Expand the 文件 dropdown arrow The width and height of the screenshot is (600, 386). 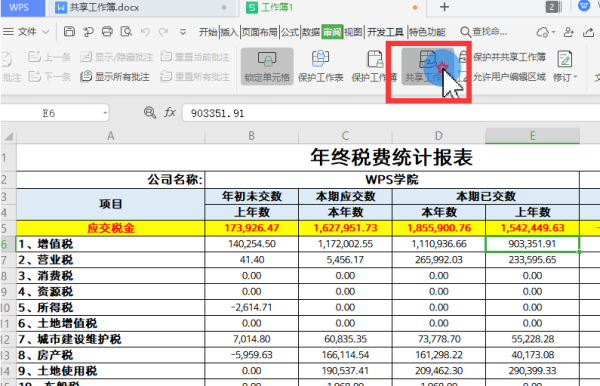46,32
